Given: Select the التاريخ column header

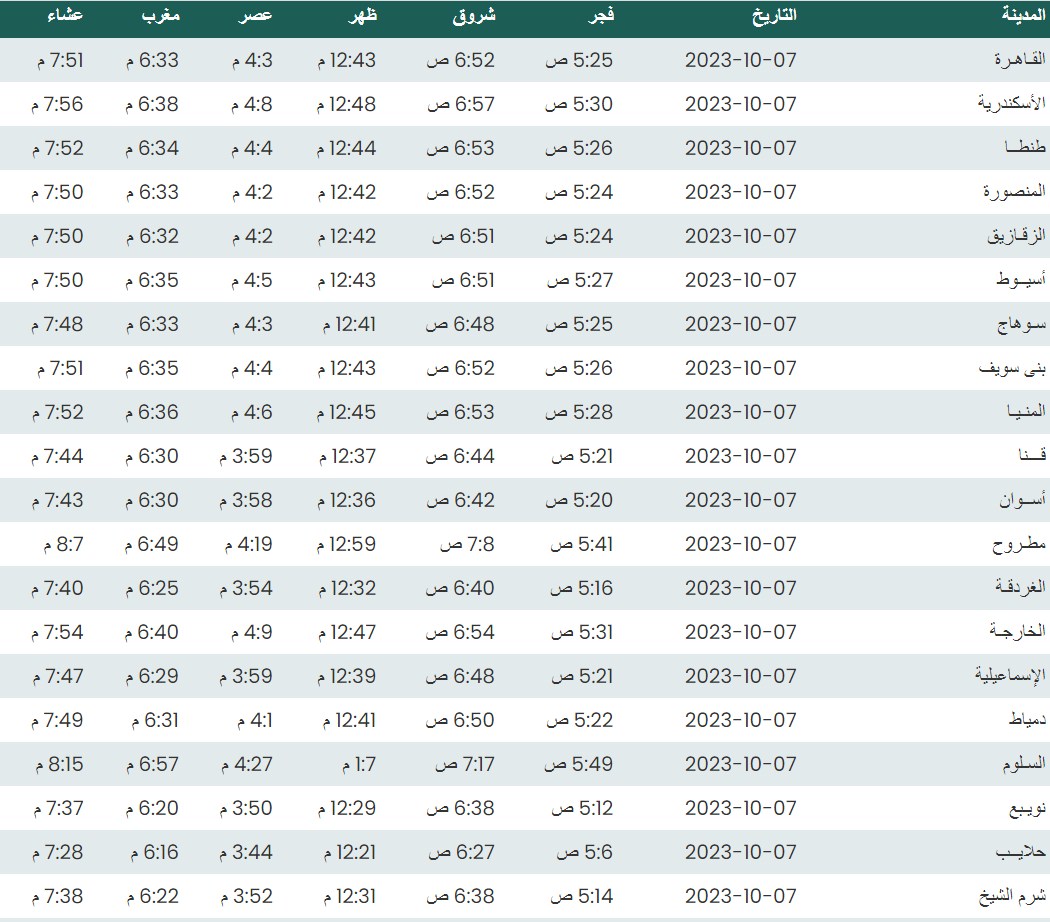Looking at the screenshot, I should pyautogui.click(x=773, y=16).
